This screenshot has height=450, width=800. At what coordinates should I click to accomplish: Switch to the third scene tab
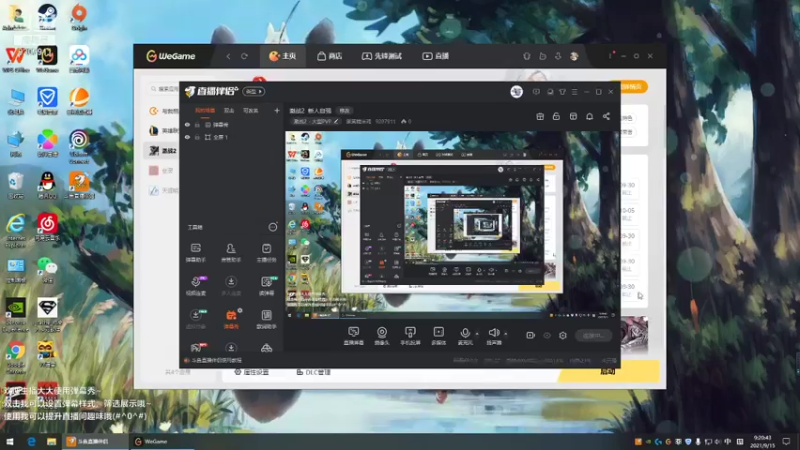coord(251,110)
